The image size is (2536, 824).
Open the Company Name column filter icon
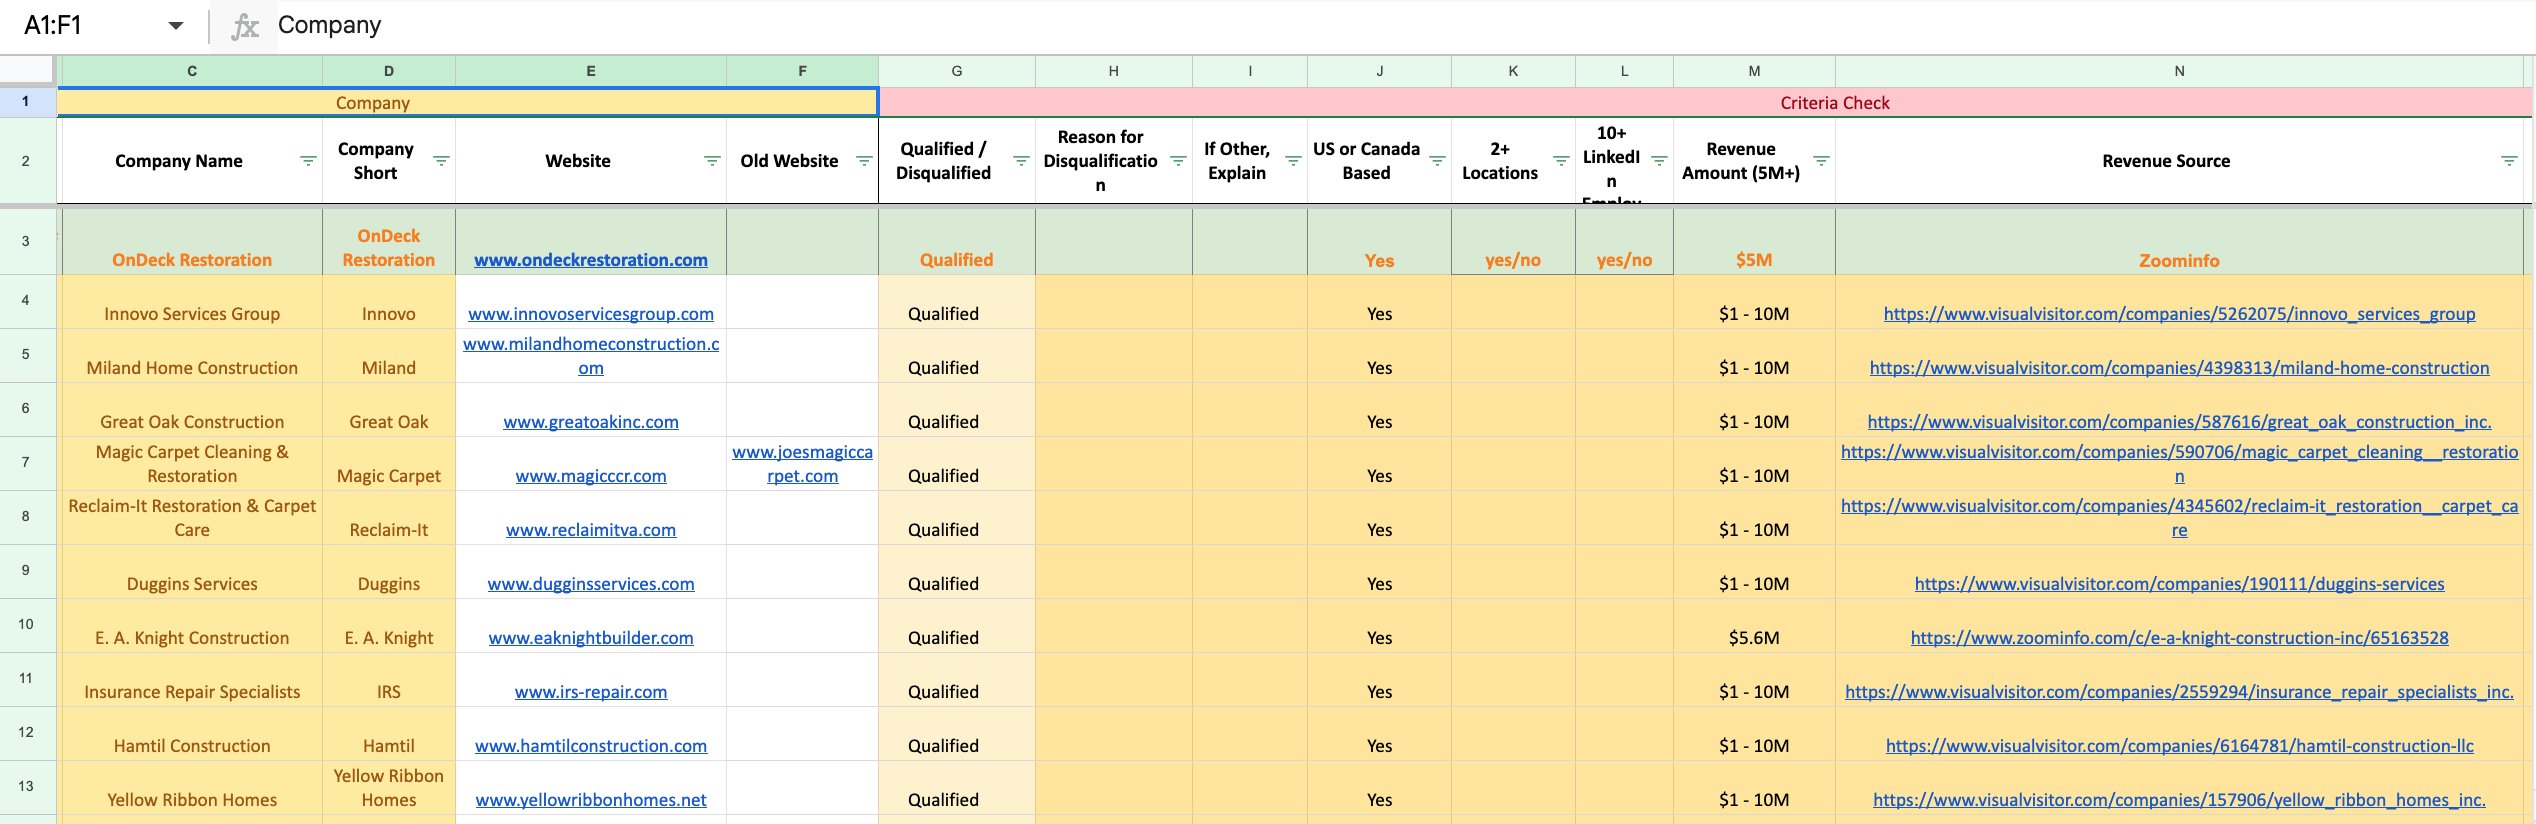click(308, 161)
